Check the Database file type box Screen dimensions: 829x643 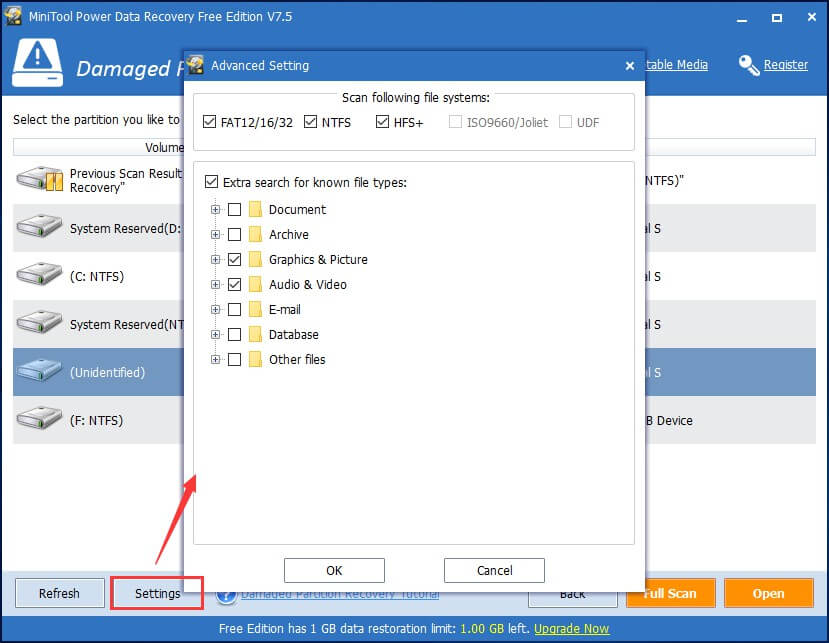[234, 334]
